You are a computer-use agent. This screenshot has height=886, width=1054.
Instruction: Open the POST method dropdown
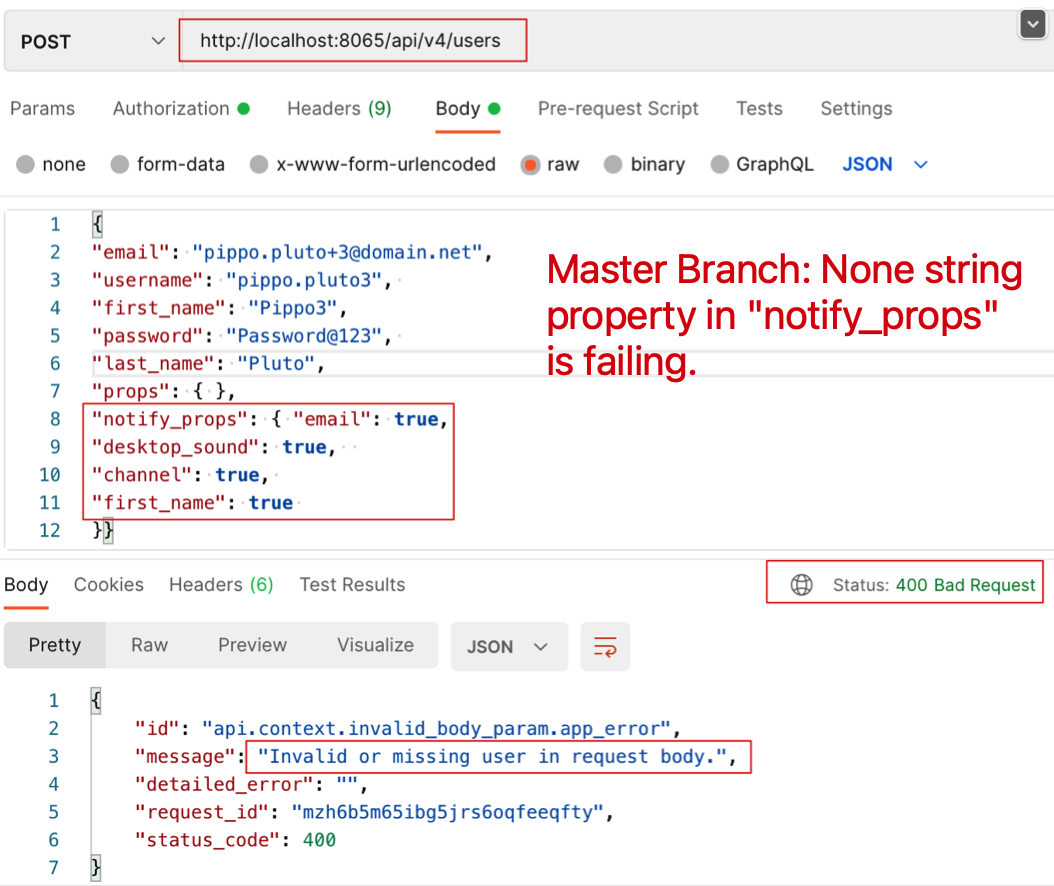[x=92, y=42]
